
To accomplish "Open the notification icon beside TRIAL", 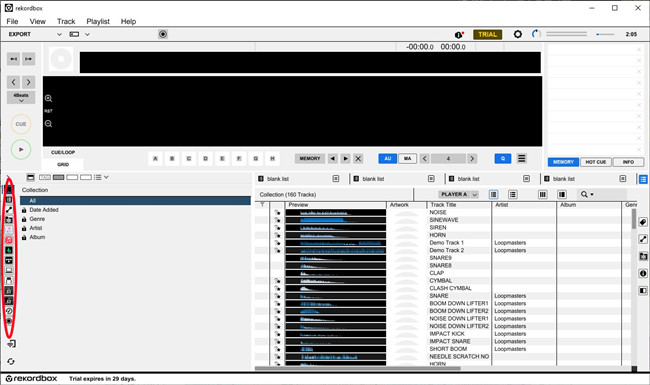I will (x=459, y=35).
